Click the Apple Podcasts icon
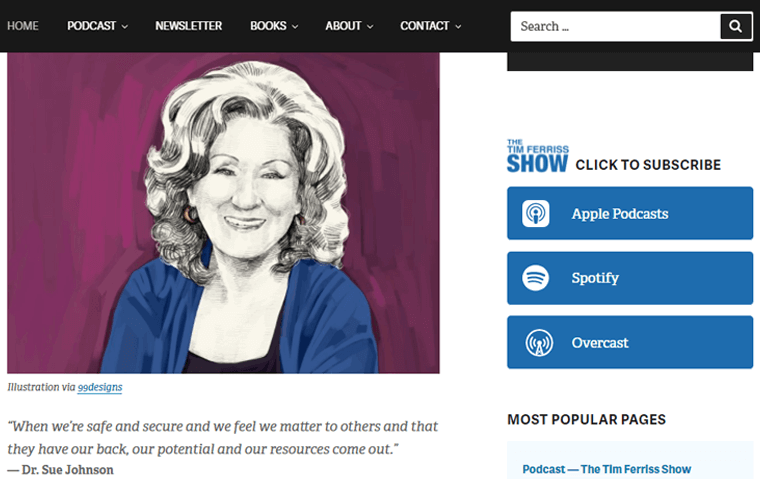Image resolution: width=760 pixels, height=479 pixels. tap(536, 213)
